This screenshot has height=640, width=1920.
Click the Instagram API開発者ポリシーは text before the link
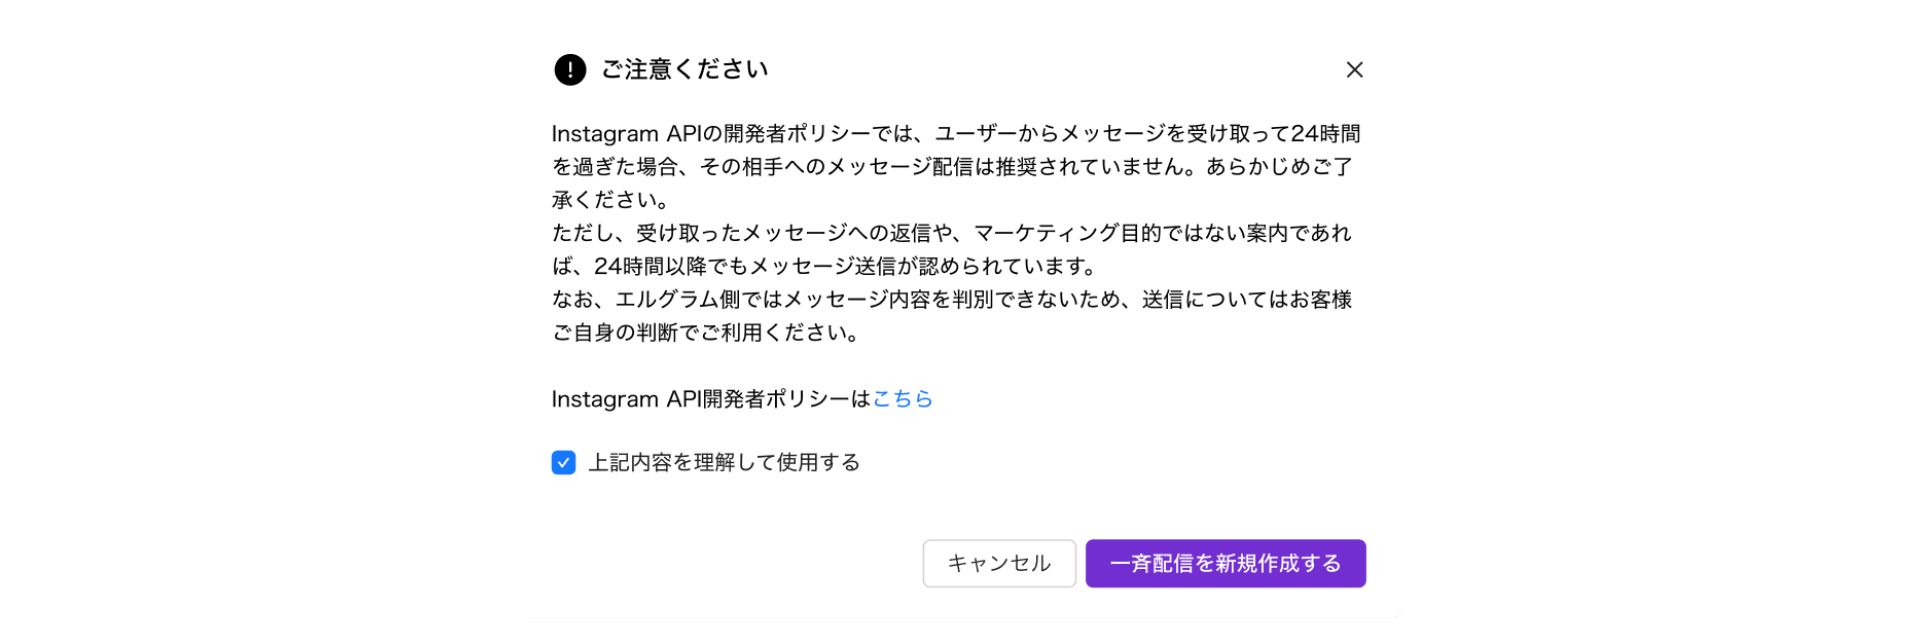click(711, 399)
